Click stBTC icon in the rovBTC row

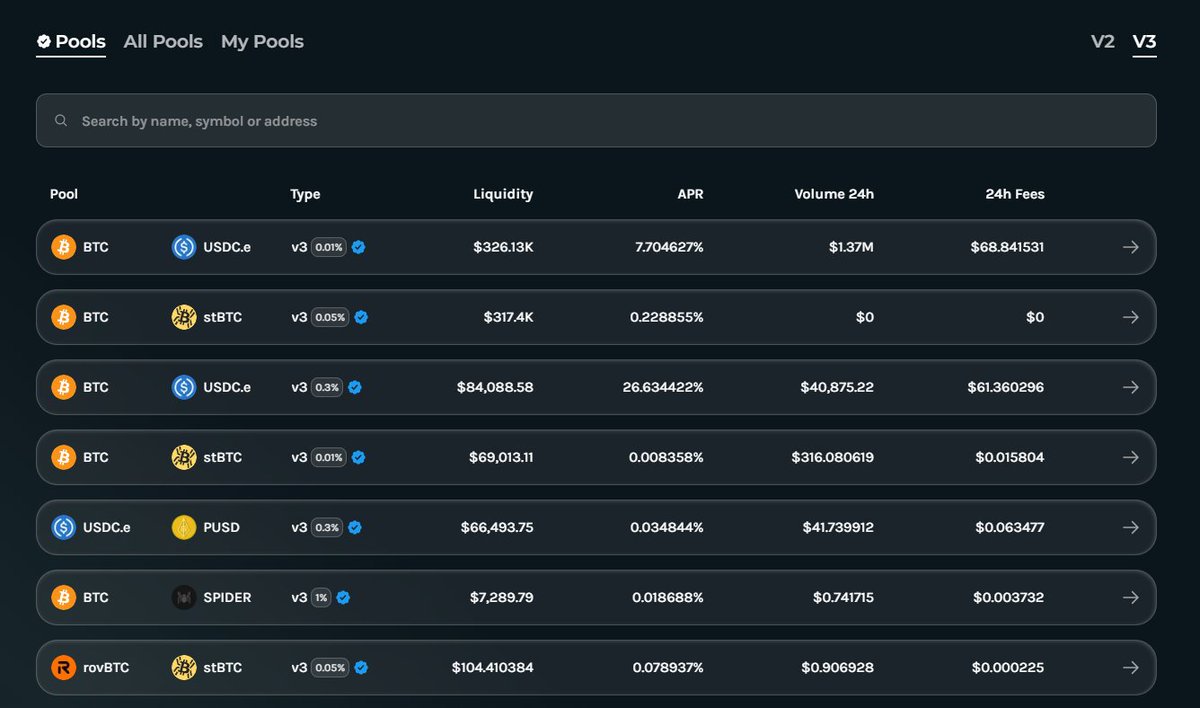(184, 667)
